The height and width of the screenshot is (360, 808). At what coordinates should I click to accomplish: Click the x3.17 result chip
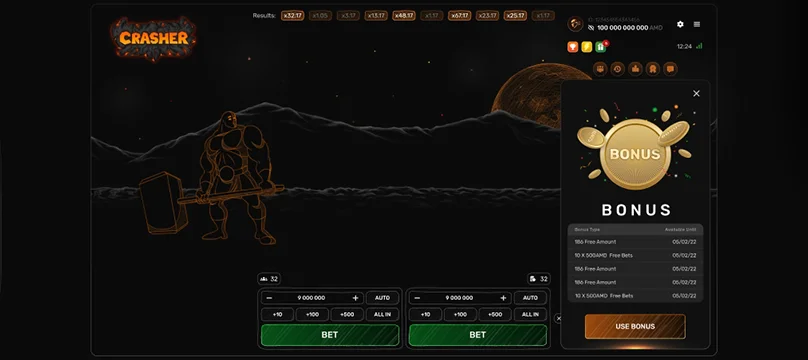tap(348, 15)
